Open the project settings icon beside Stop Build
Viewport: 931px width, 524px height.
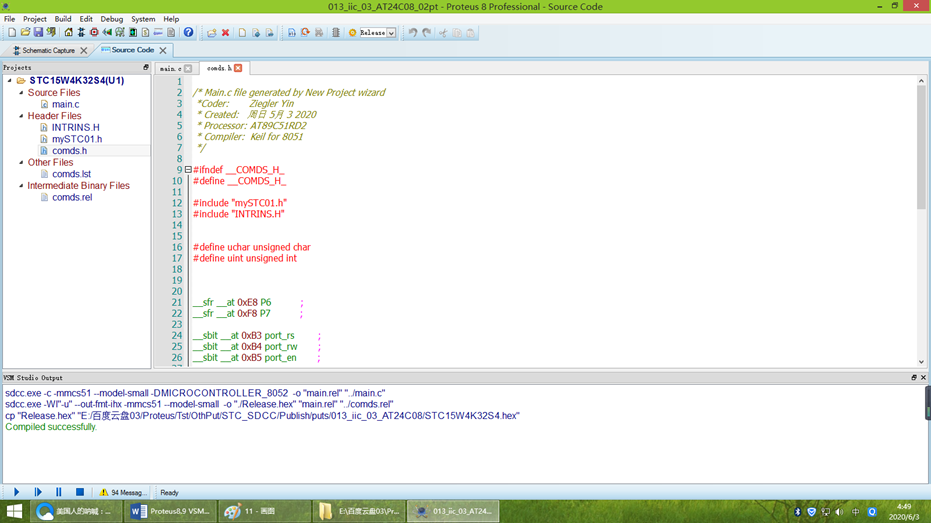[x=336, y=33]
